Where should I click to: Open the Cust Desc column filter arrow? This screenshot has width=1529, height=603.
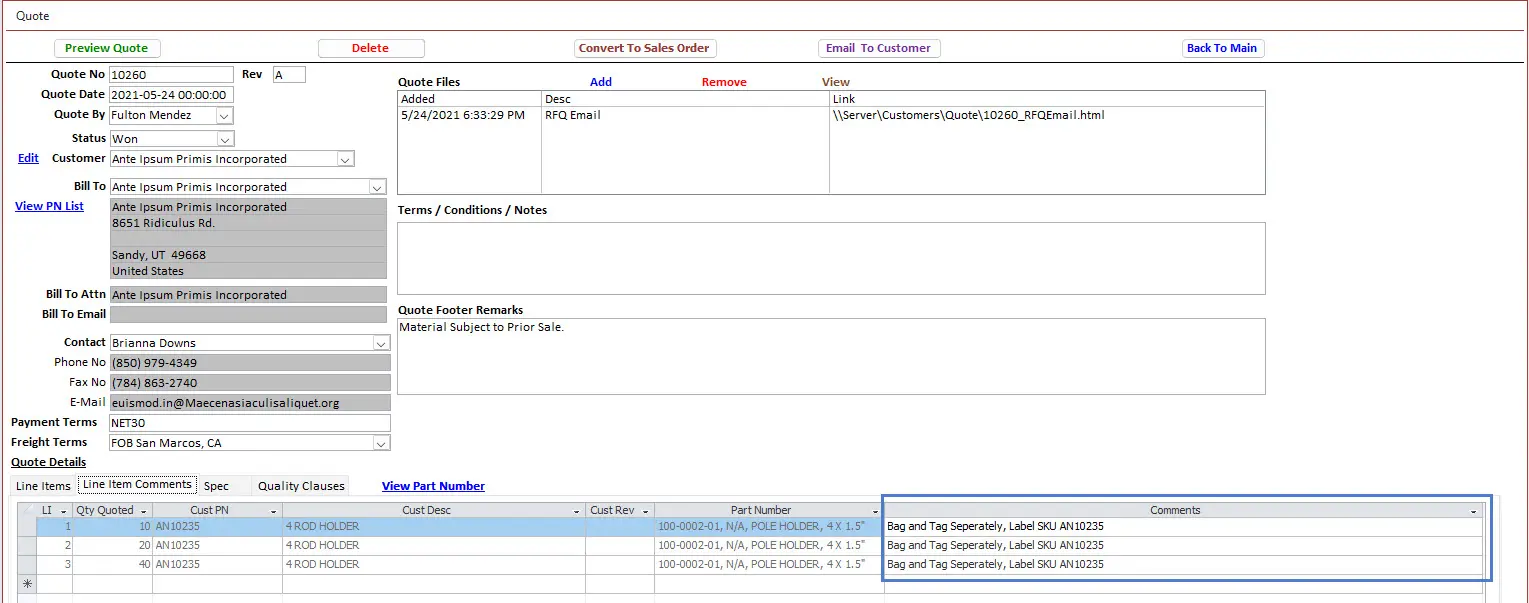point(577,511)
